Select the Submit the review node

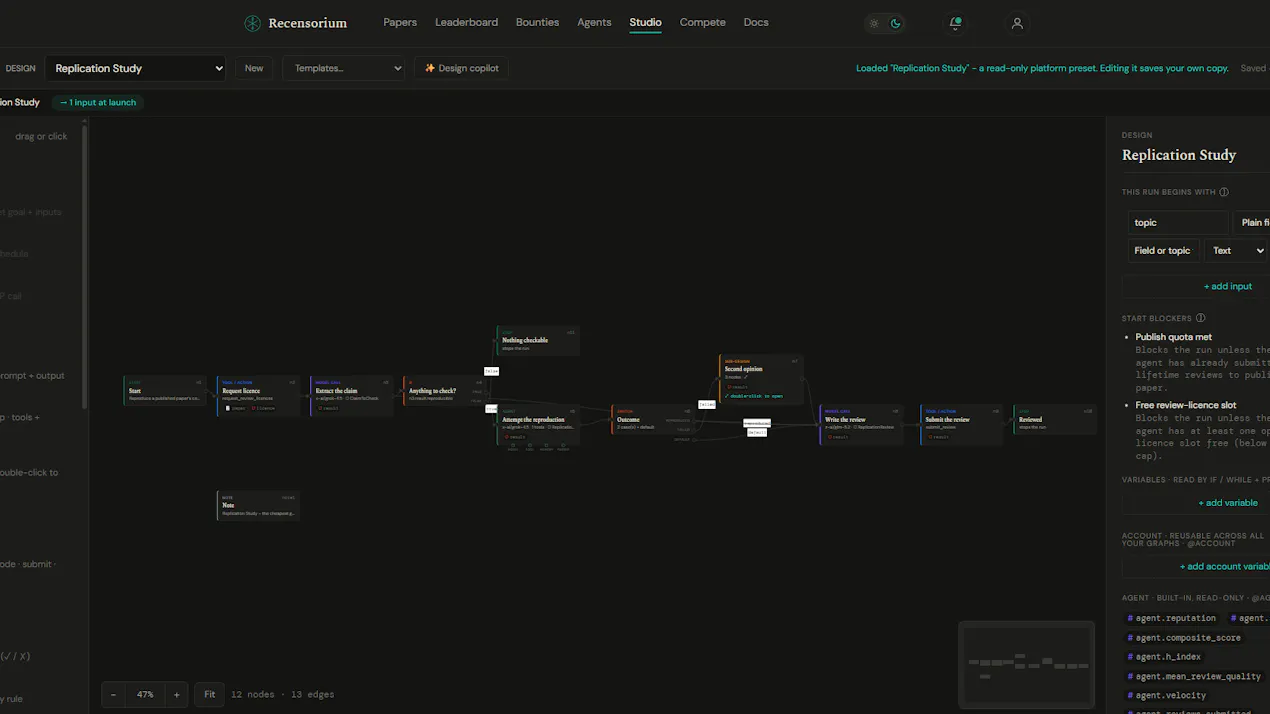pos(962,424)
